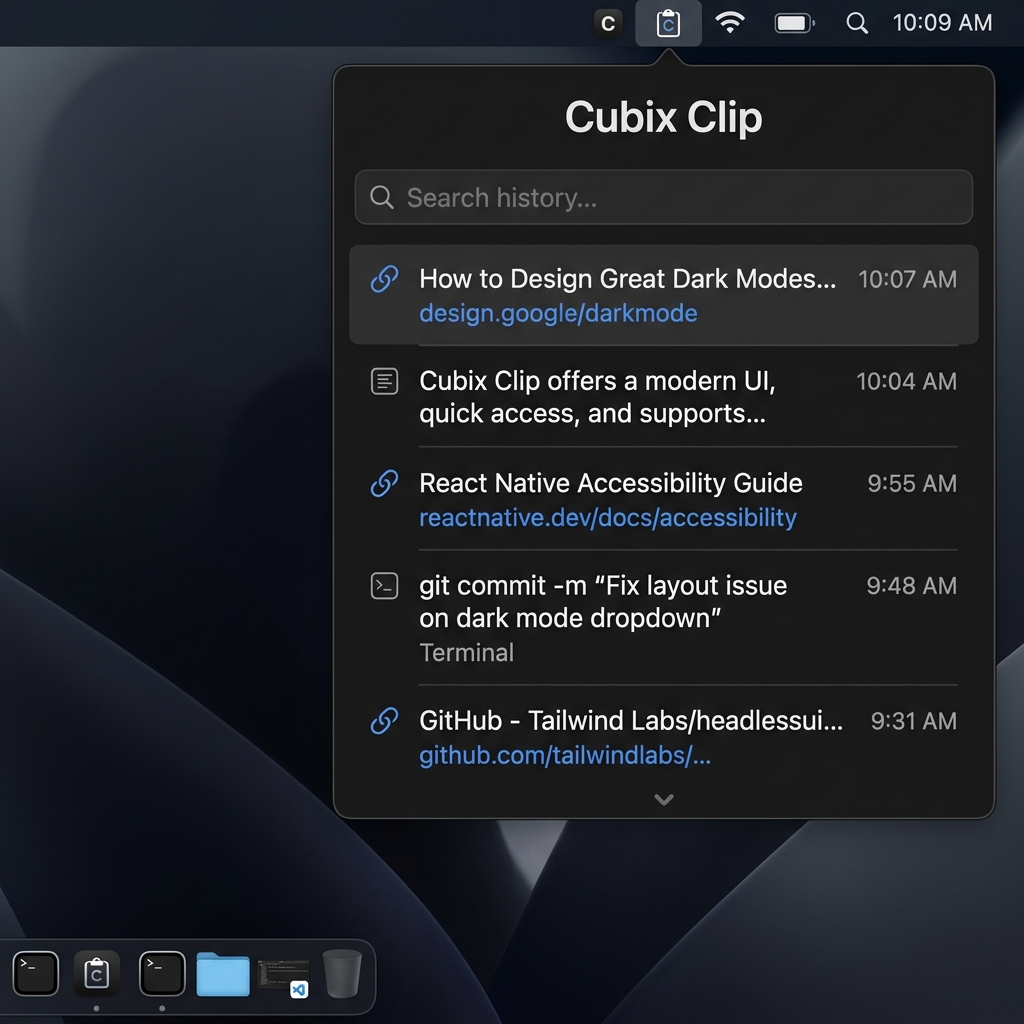
Task: Open the Cubix Clip clipboard menu bar icon
Action: [668, 24]
